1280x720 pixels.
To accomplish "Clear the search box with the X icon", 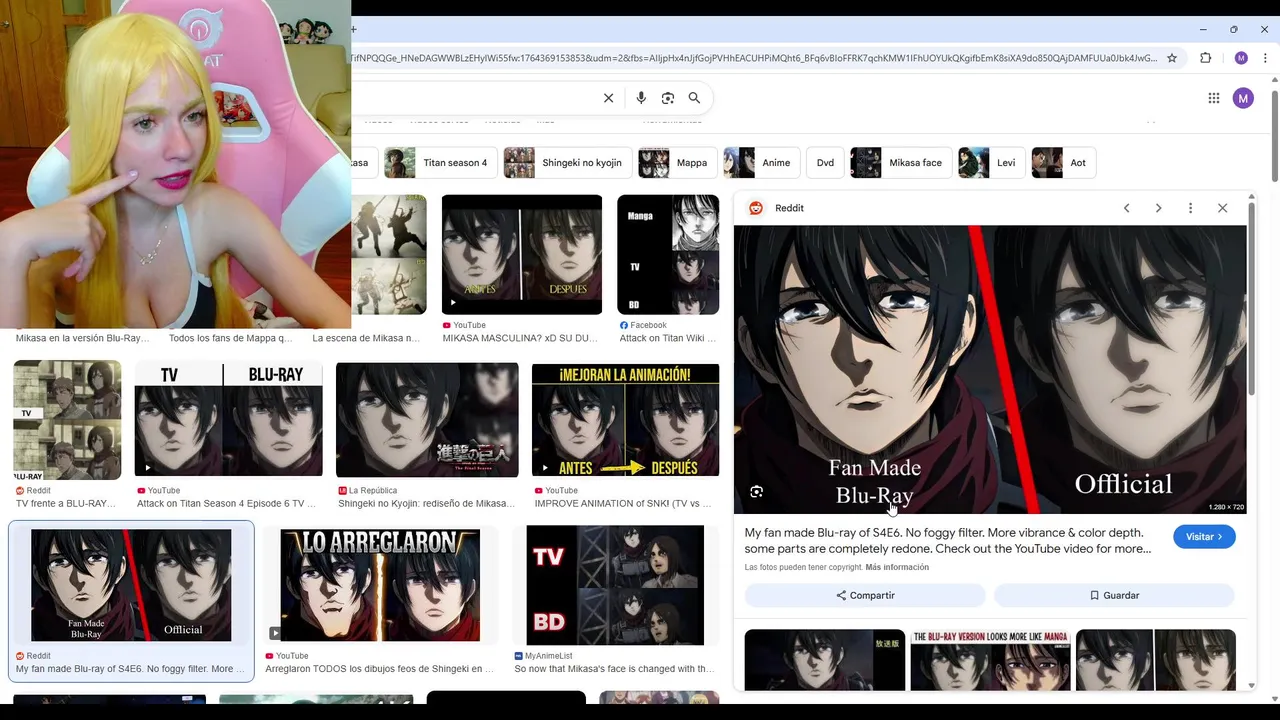I will pos(608,98).
